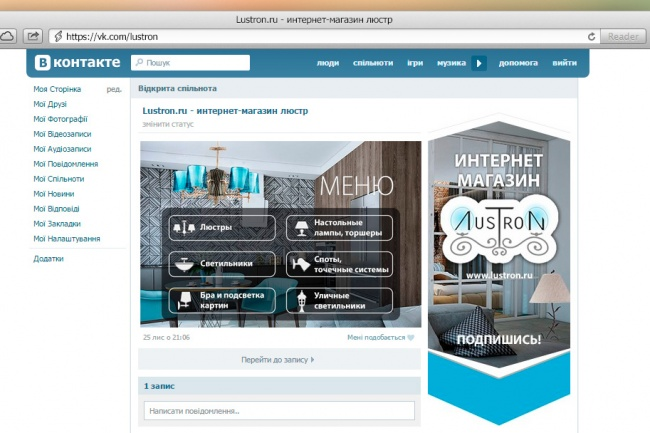Click ПОДПИШИСЬ! text on avatar banner
This screenshot has height=433, width=650.
click(x=499, y=339)
